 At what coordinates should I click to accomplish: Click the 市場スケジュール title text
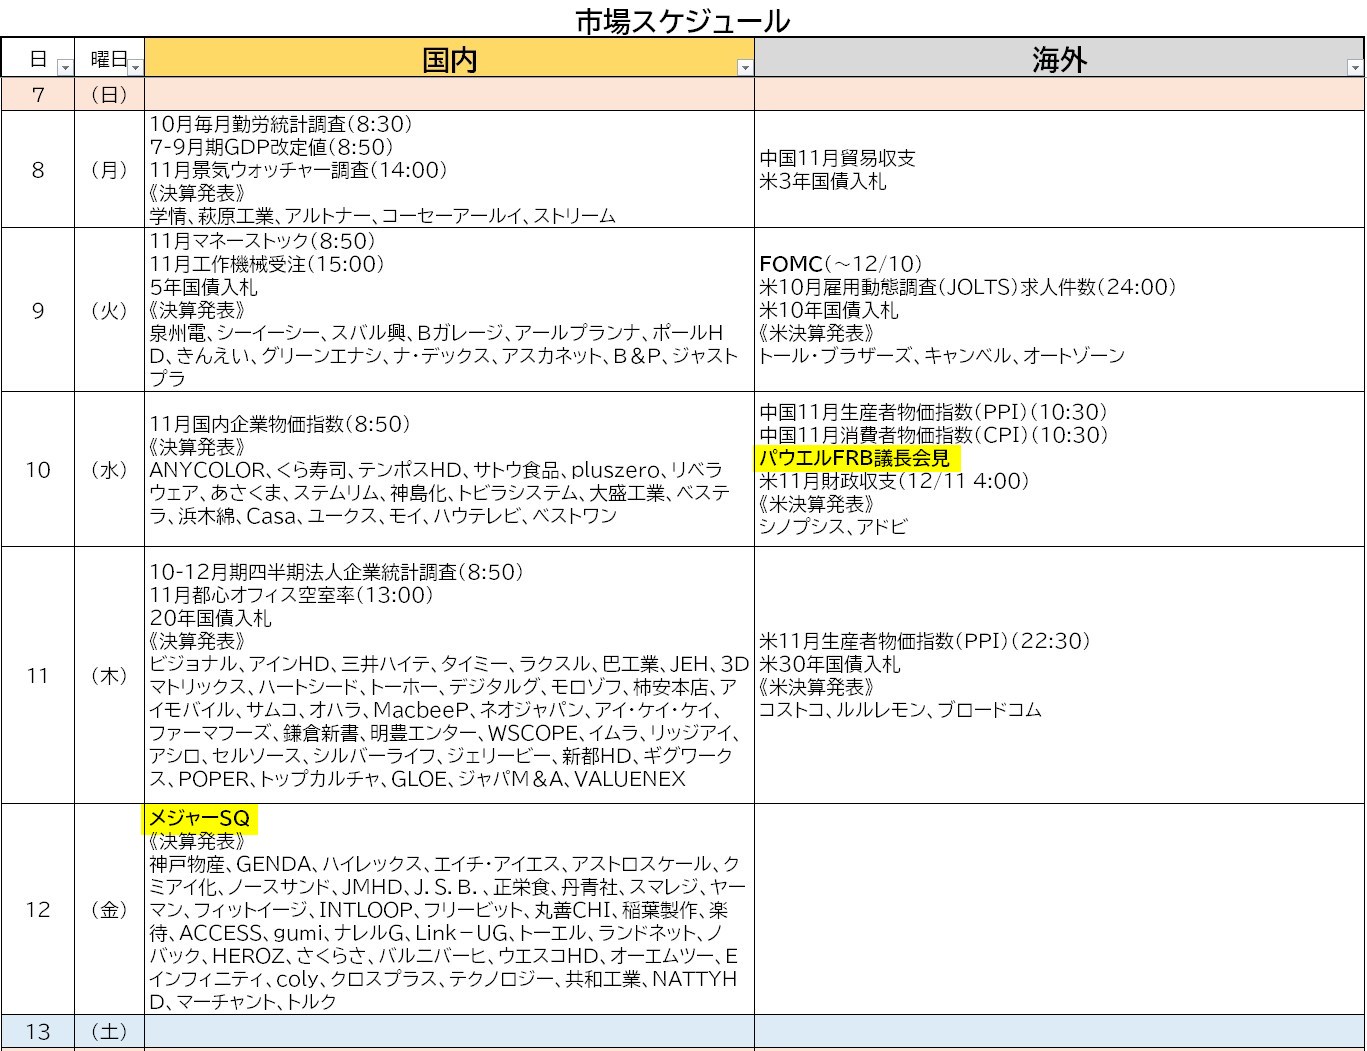(682, 20)
